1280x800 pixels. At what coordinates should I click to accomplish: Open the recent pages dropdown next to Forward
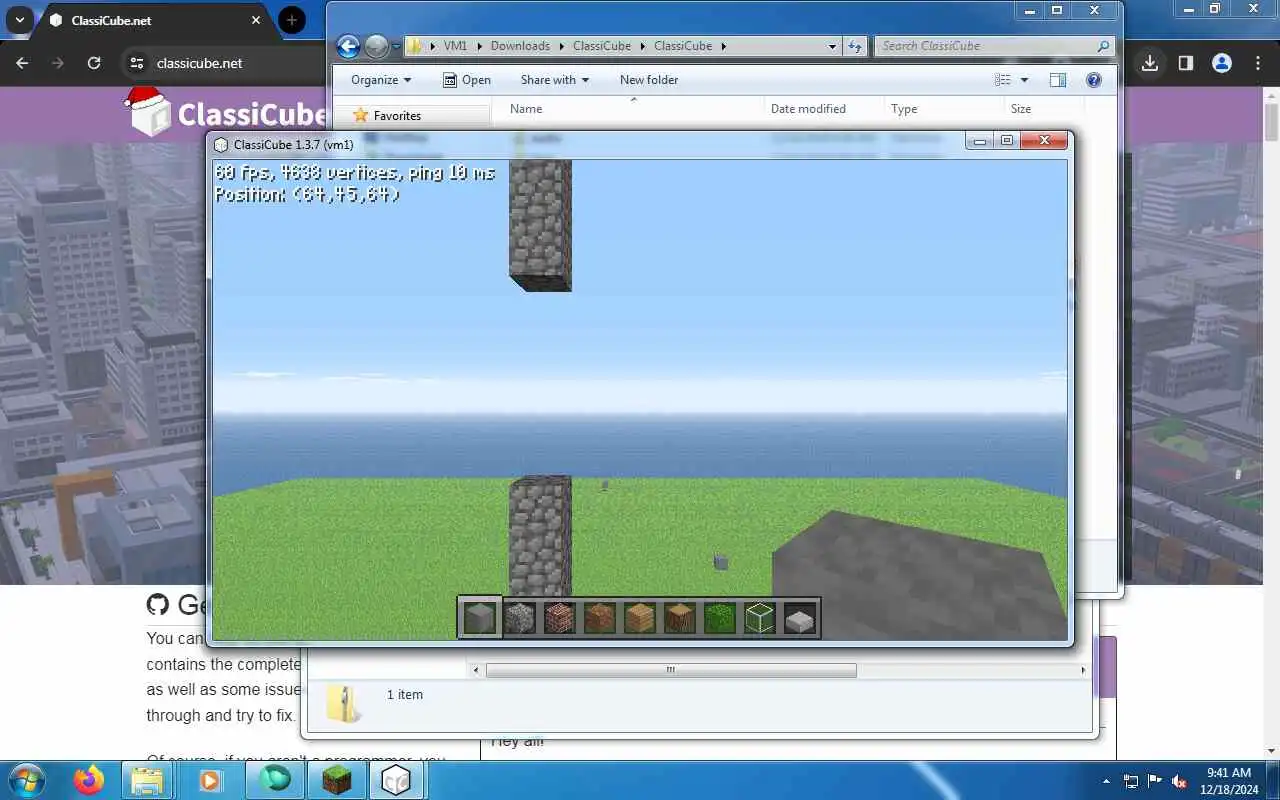point(397,46)
